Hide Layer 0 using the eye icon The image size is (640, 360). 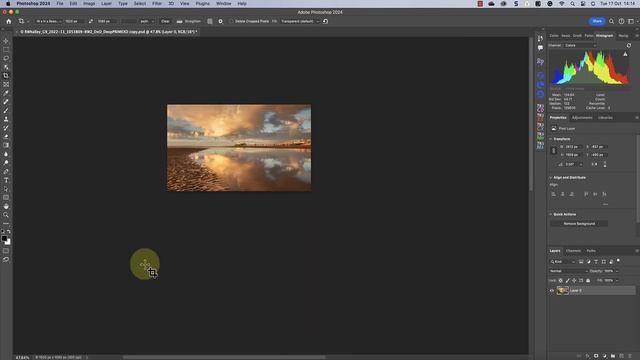pyautogui.click(x=552, y=291)
